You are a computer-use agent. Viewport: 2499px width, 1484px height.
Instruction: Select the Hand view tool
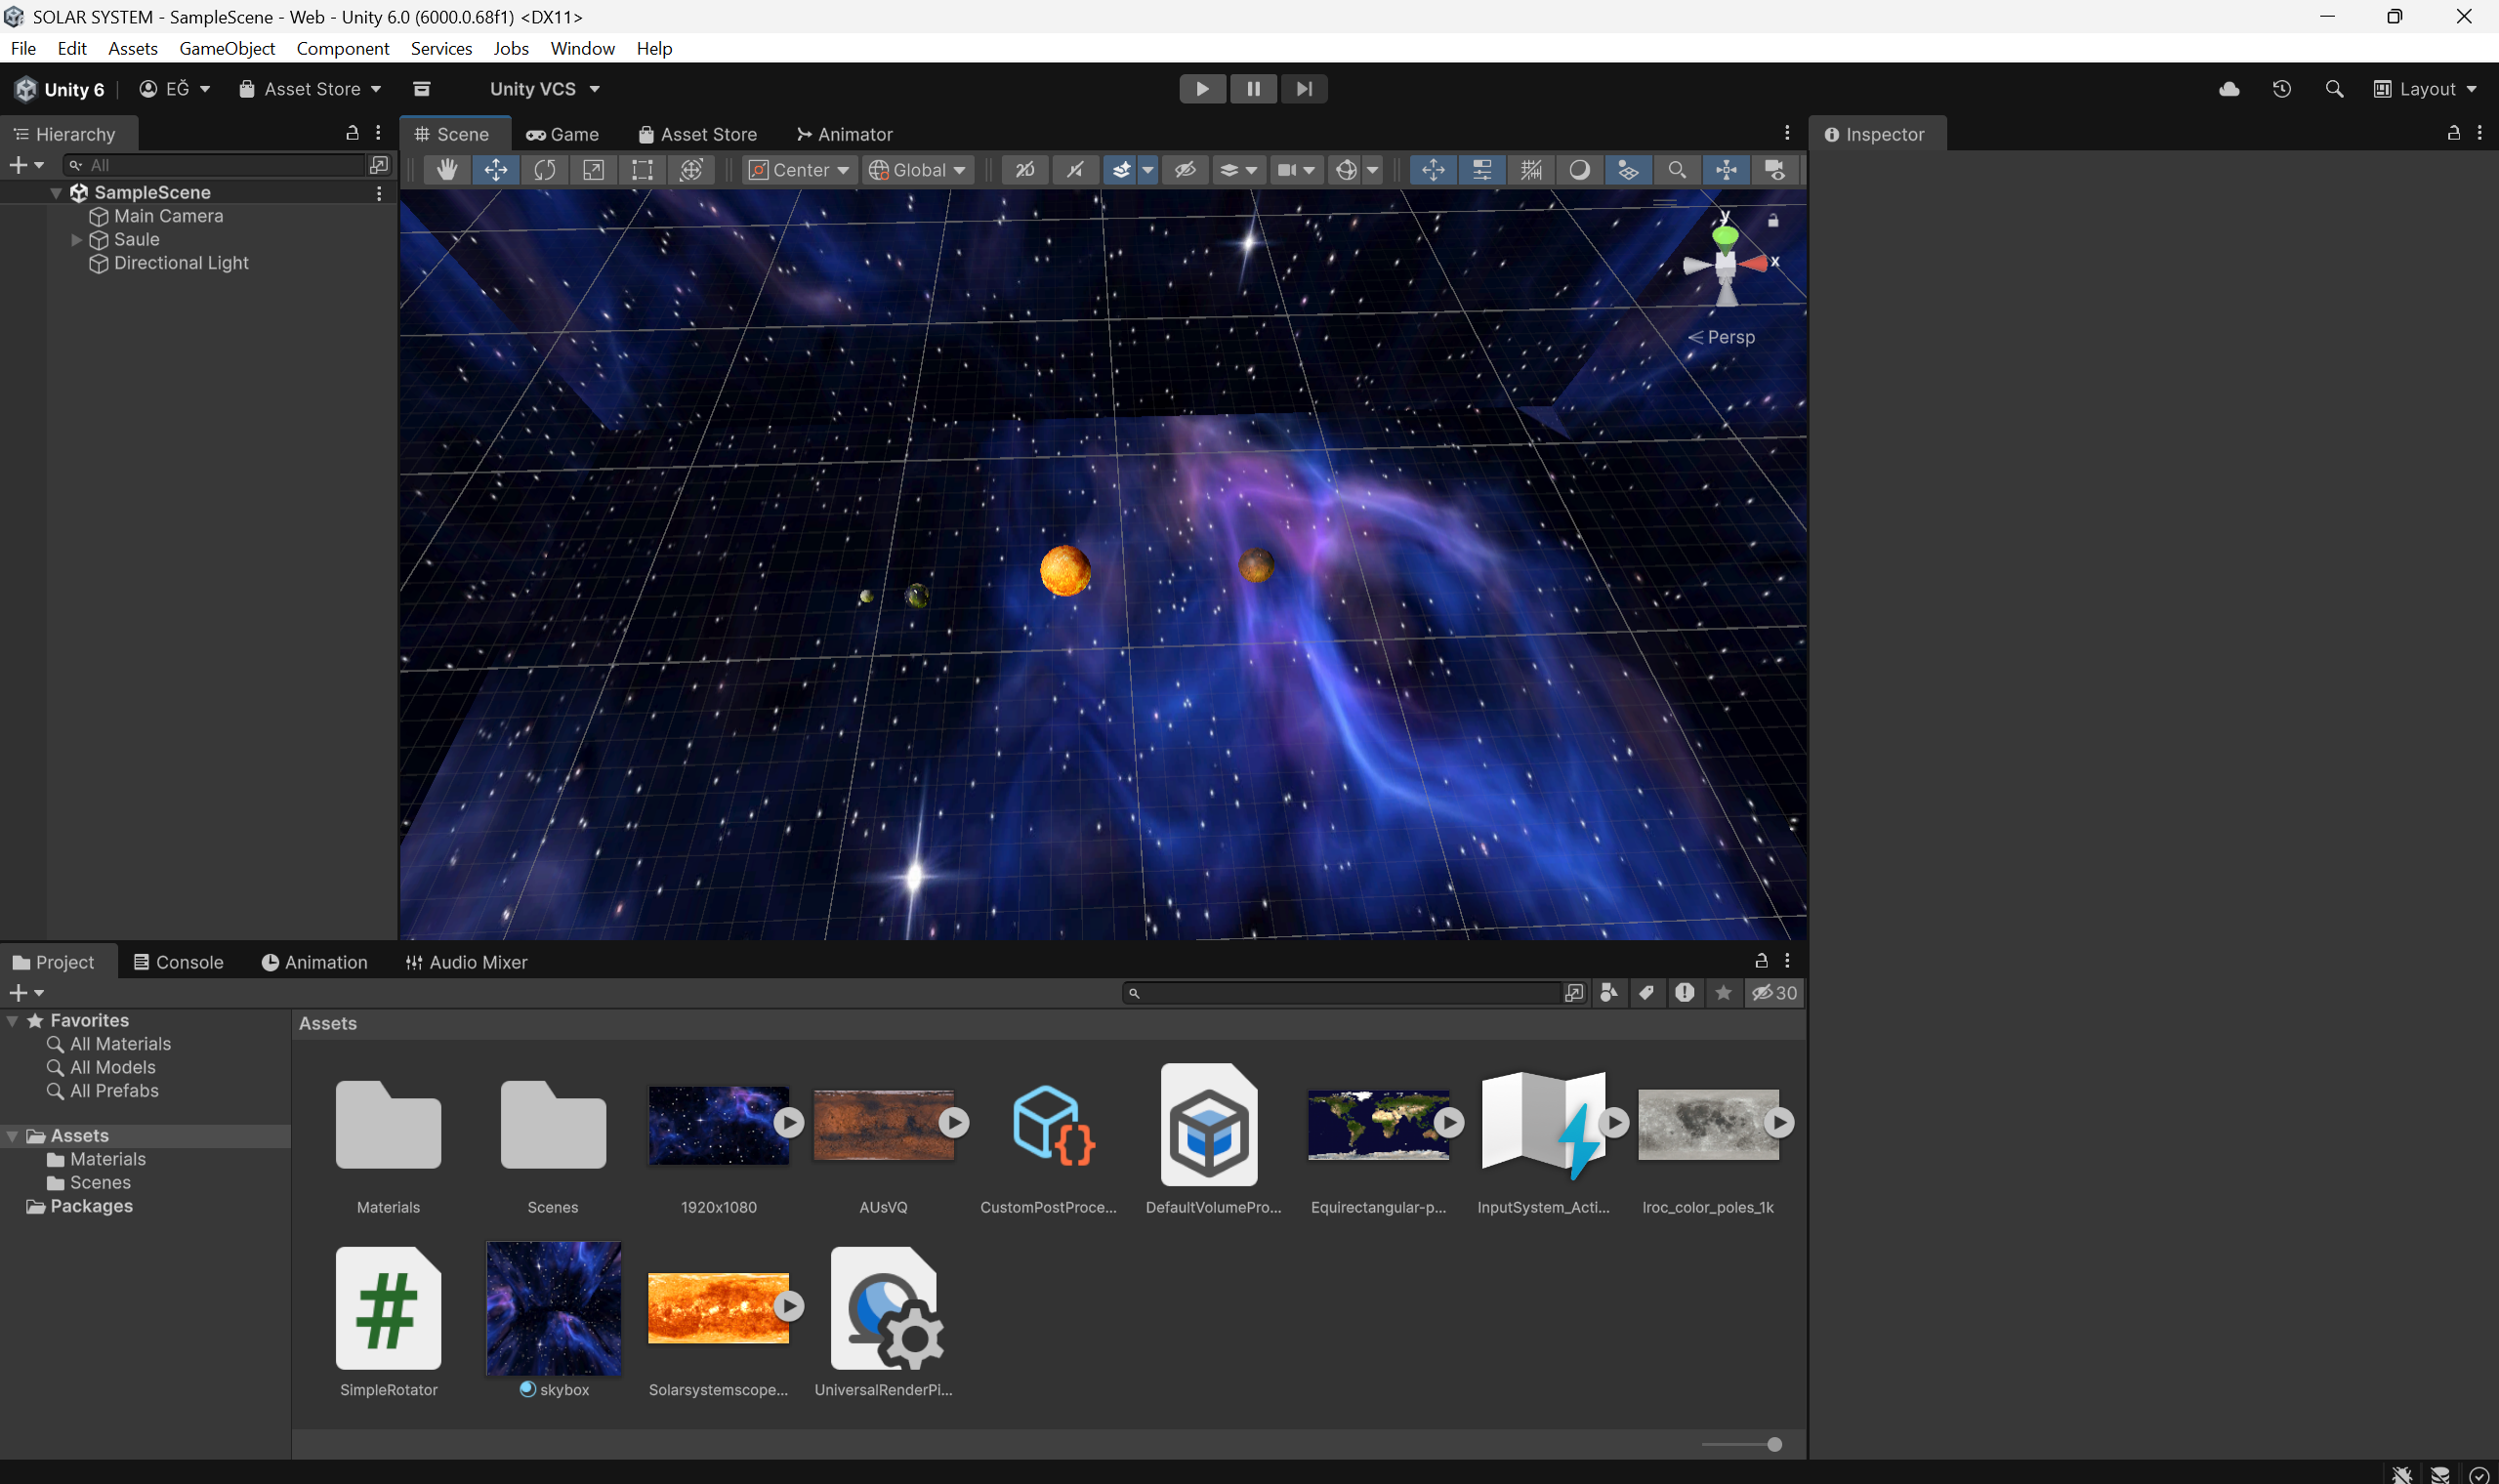click(446, 170)
